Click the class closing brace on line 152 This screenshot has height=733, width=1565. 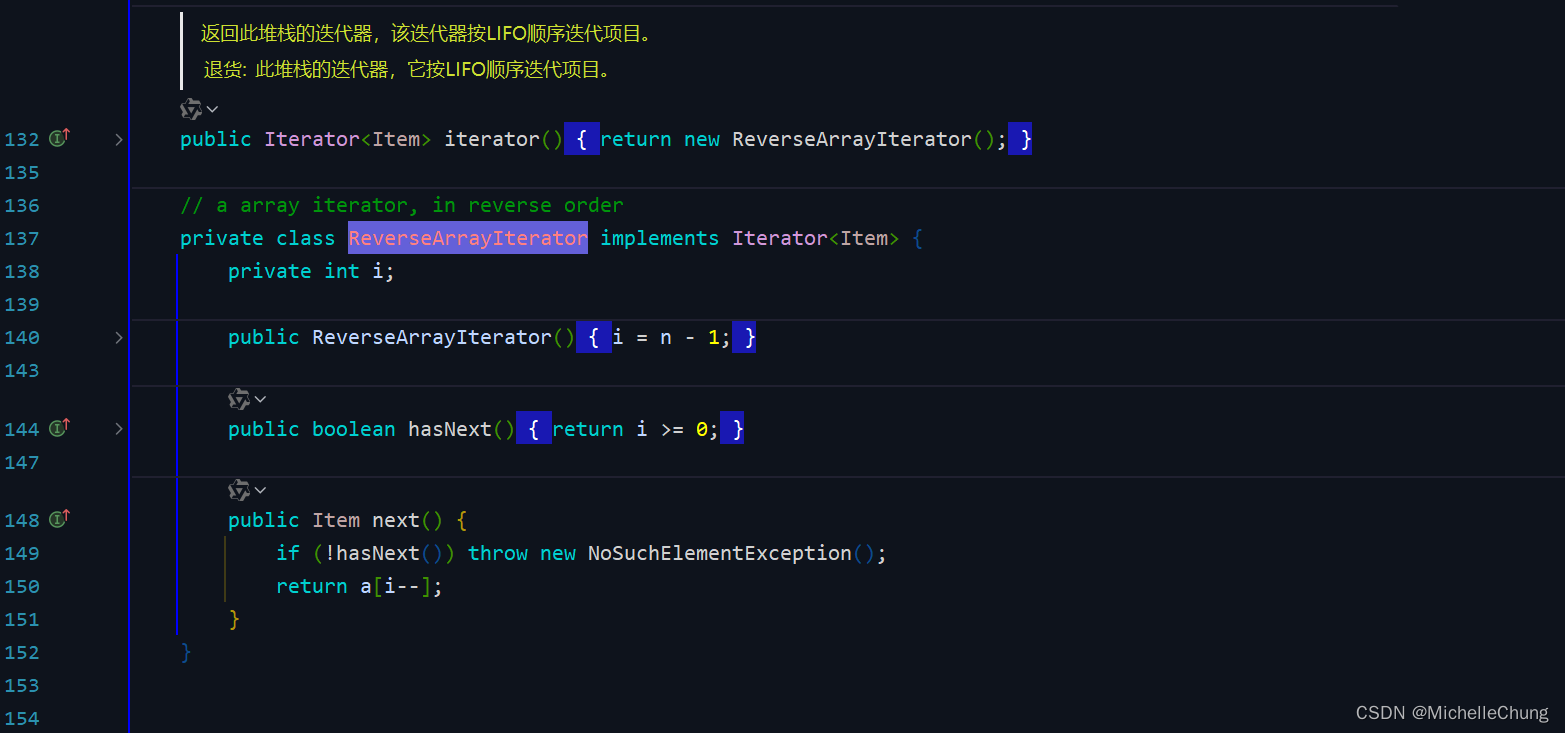click(186, 652)
